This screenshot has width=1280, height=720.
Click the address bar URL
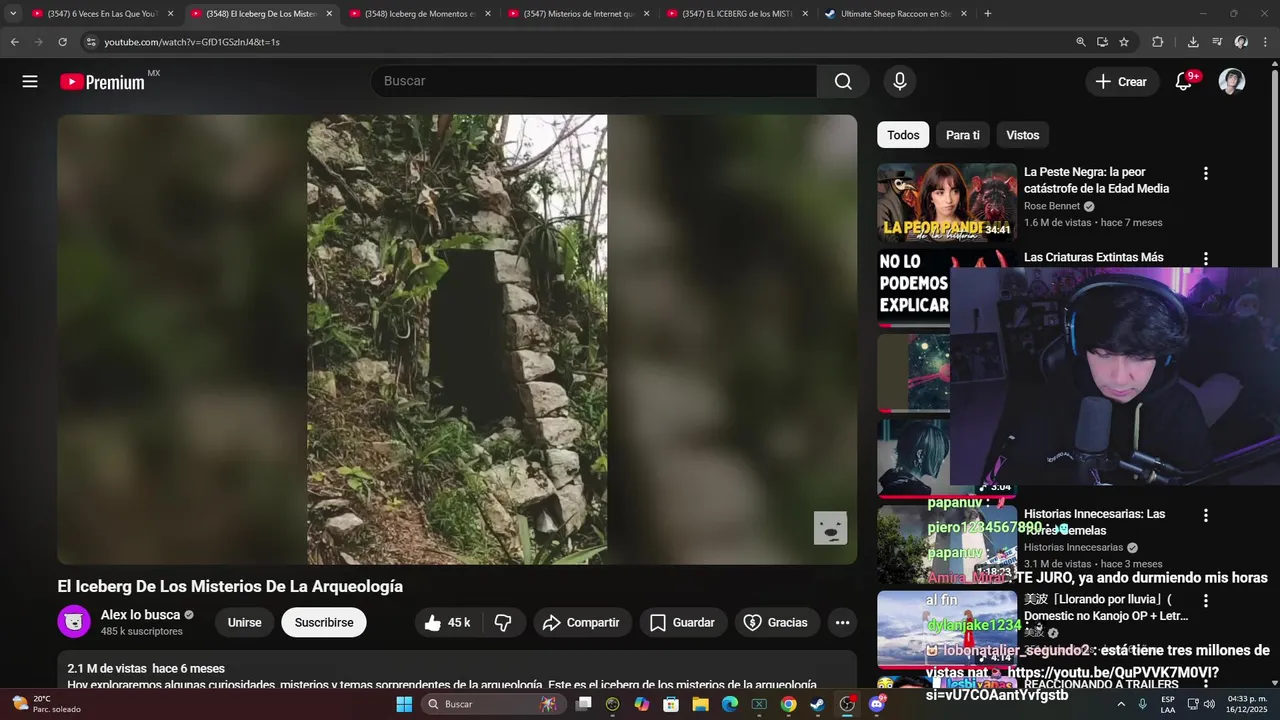pyautogui.click(x=192, y=42)
